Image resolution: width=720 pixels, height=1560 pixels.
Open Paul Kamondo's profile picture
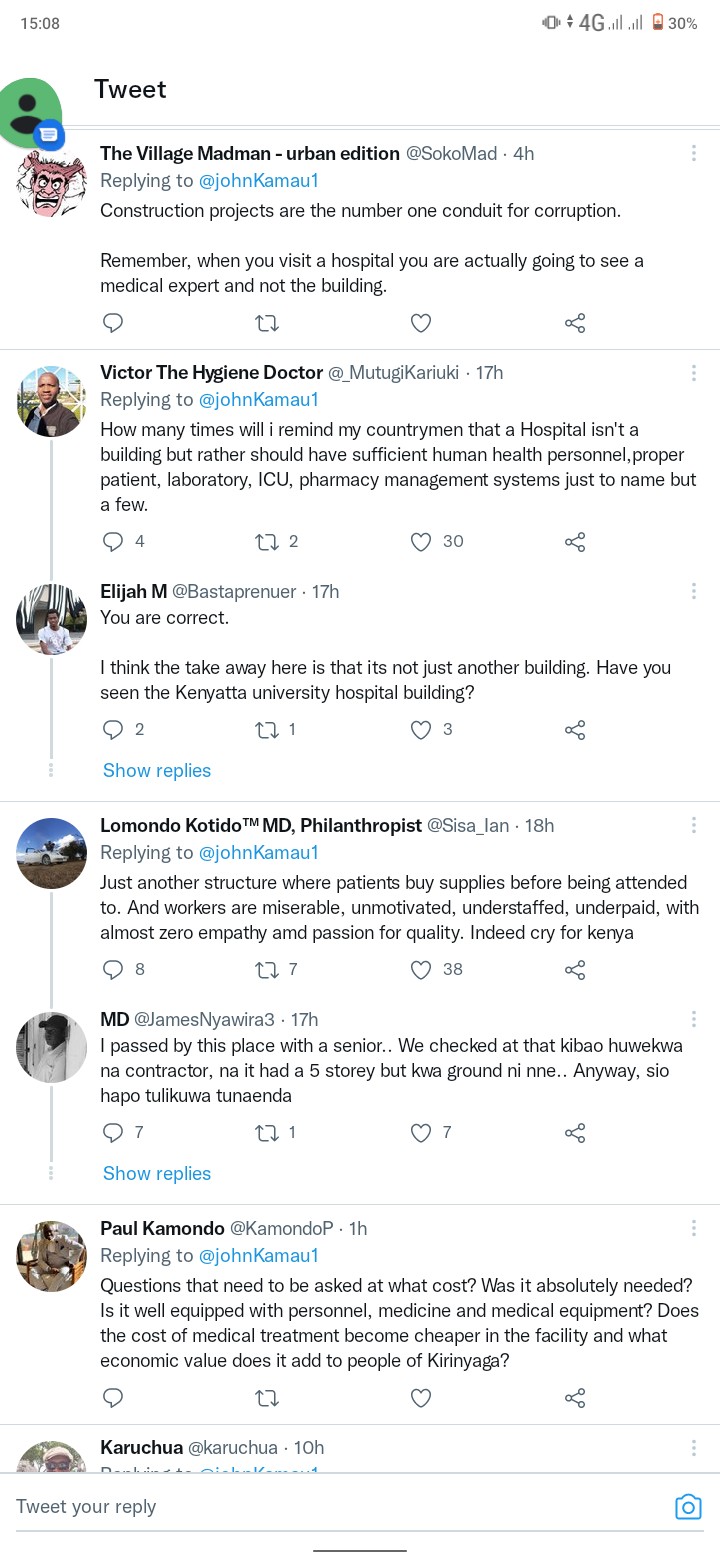[x=52, y=1256]
